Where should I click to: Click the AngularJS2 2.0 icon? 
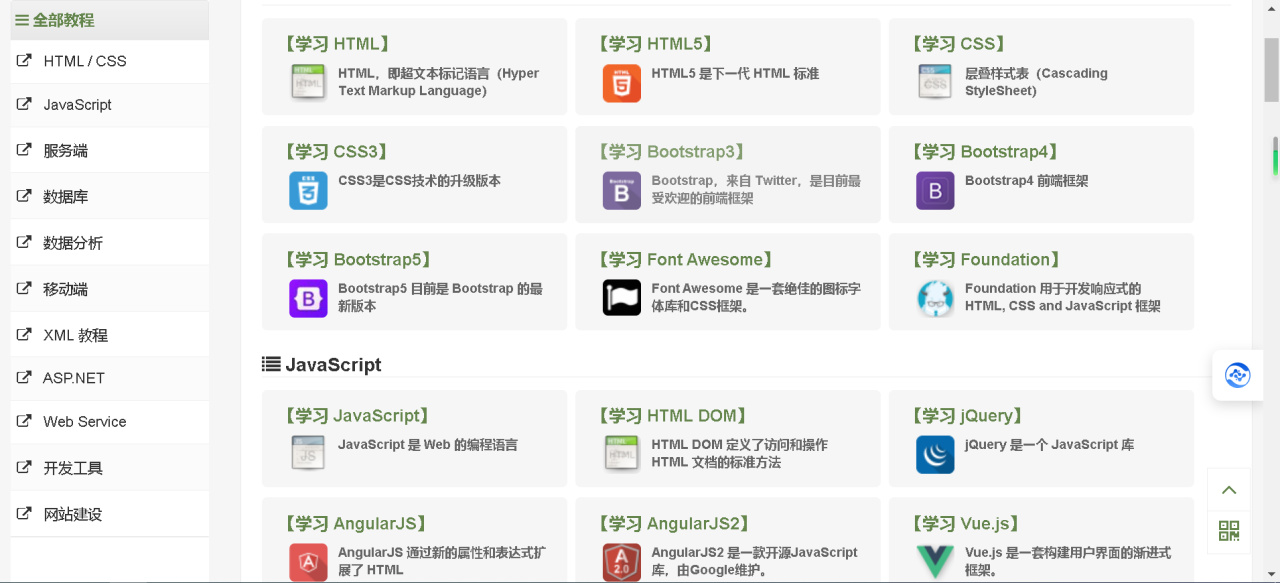pos(622,562)
